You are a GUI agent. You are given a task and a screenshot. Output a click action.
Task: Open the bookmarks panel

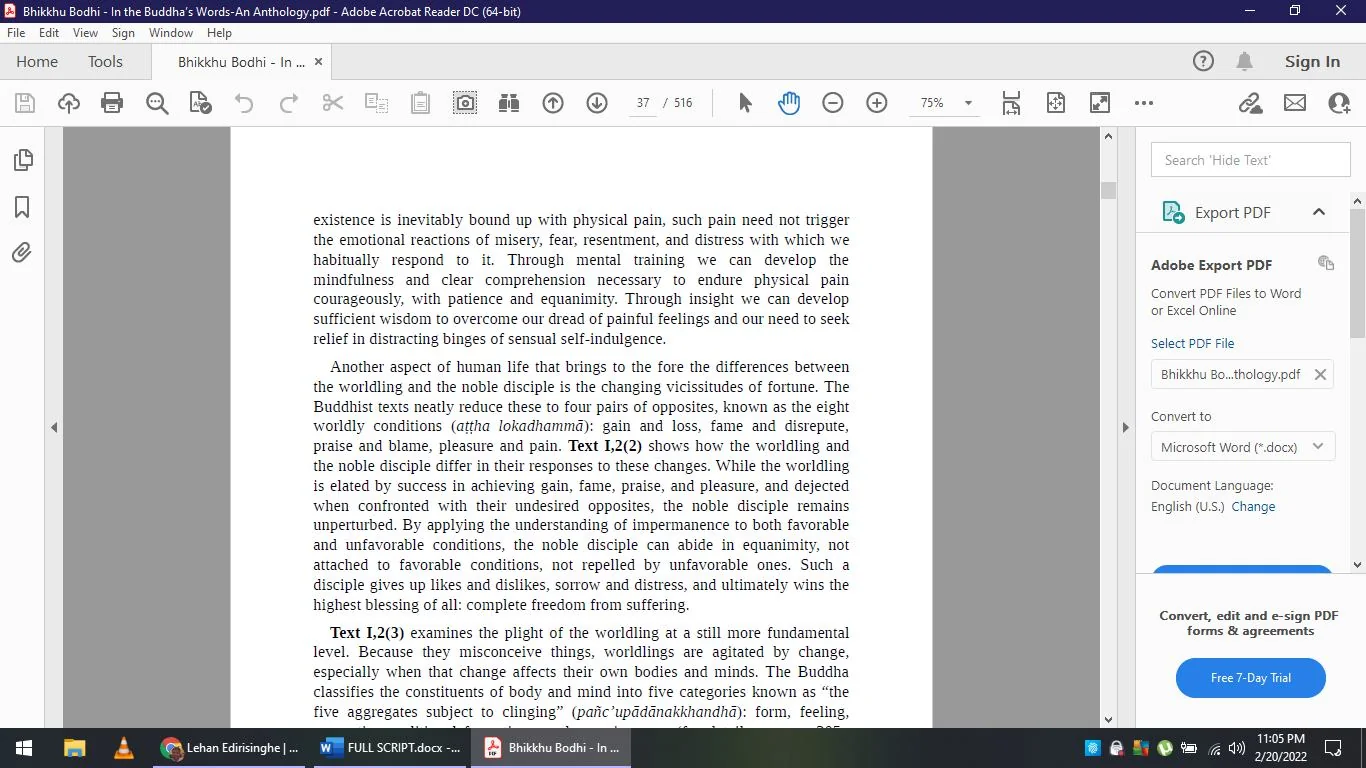(22, 207)
